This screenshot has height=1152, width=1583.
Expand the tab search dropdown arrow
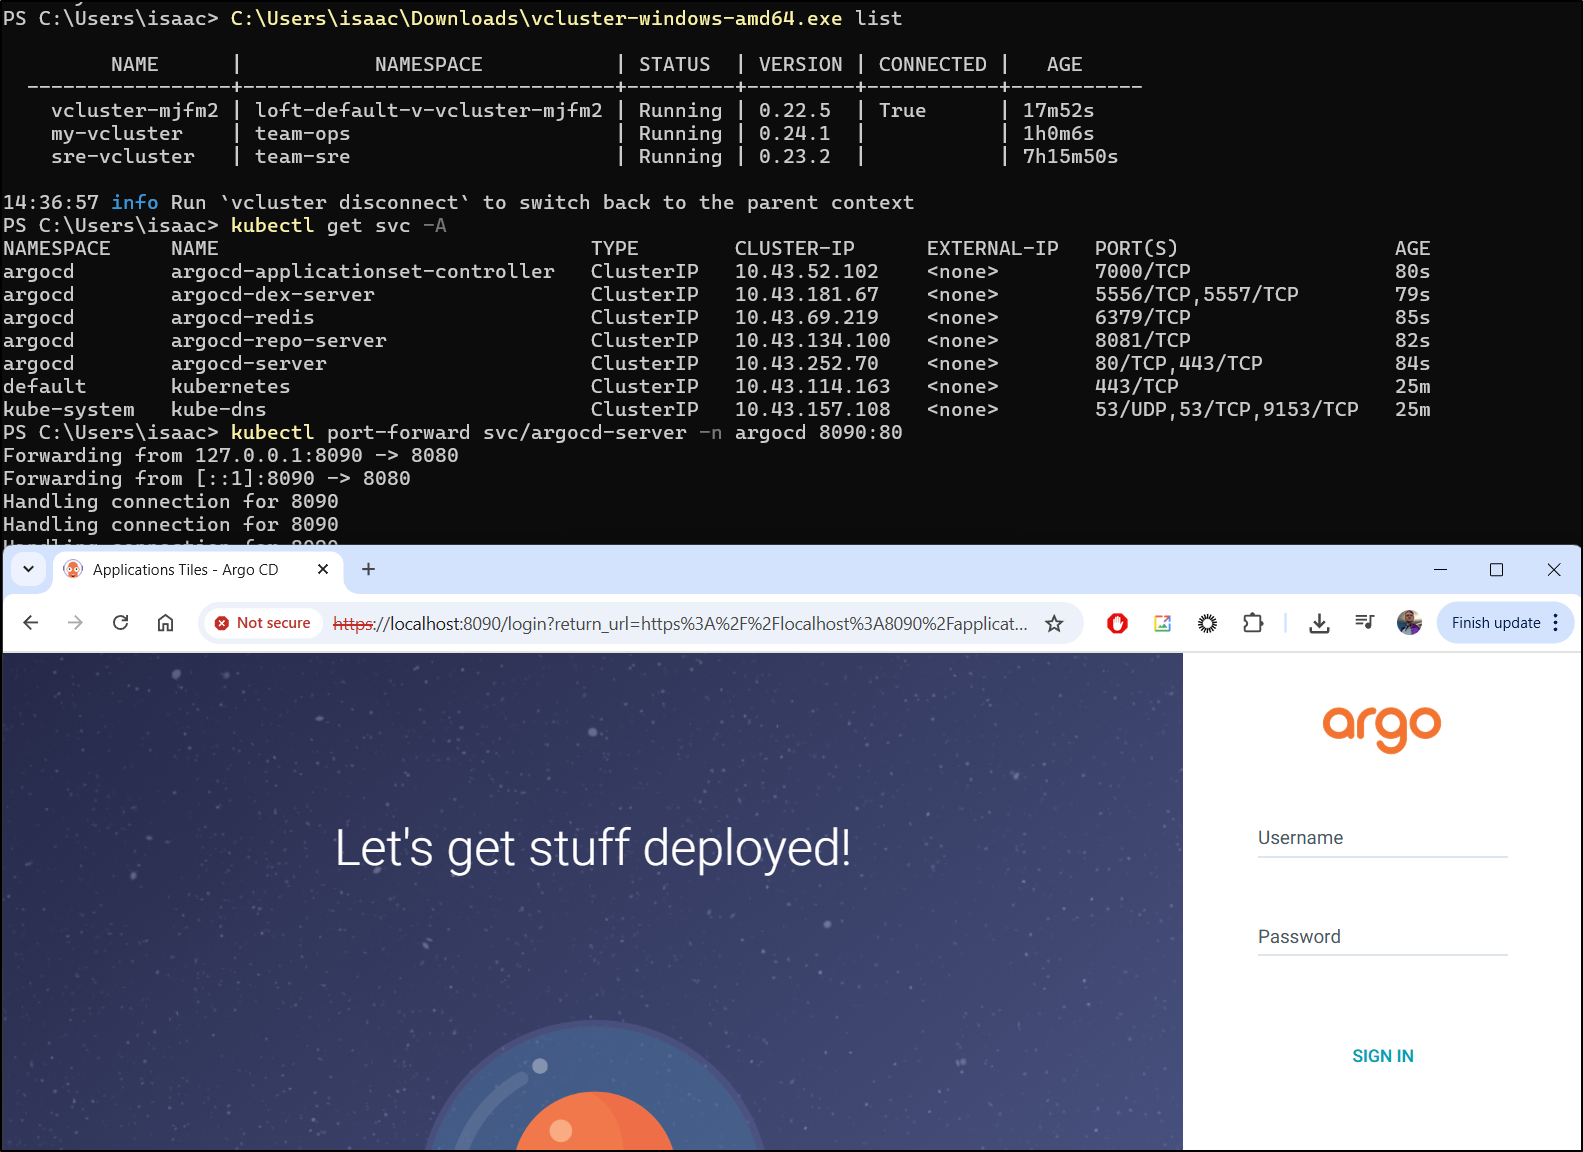tap(28, 569)
